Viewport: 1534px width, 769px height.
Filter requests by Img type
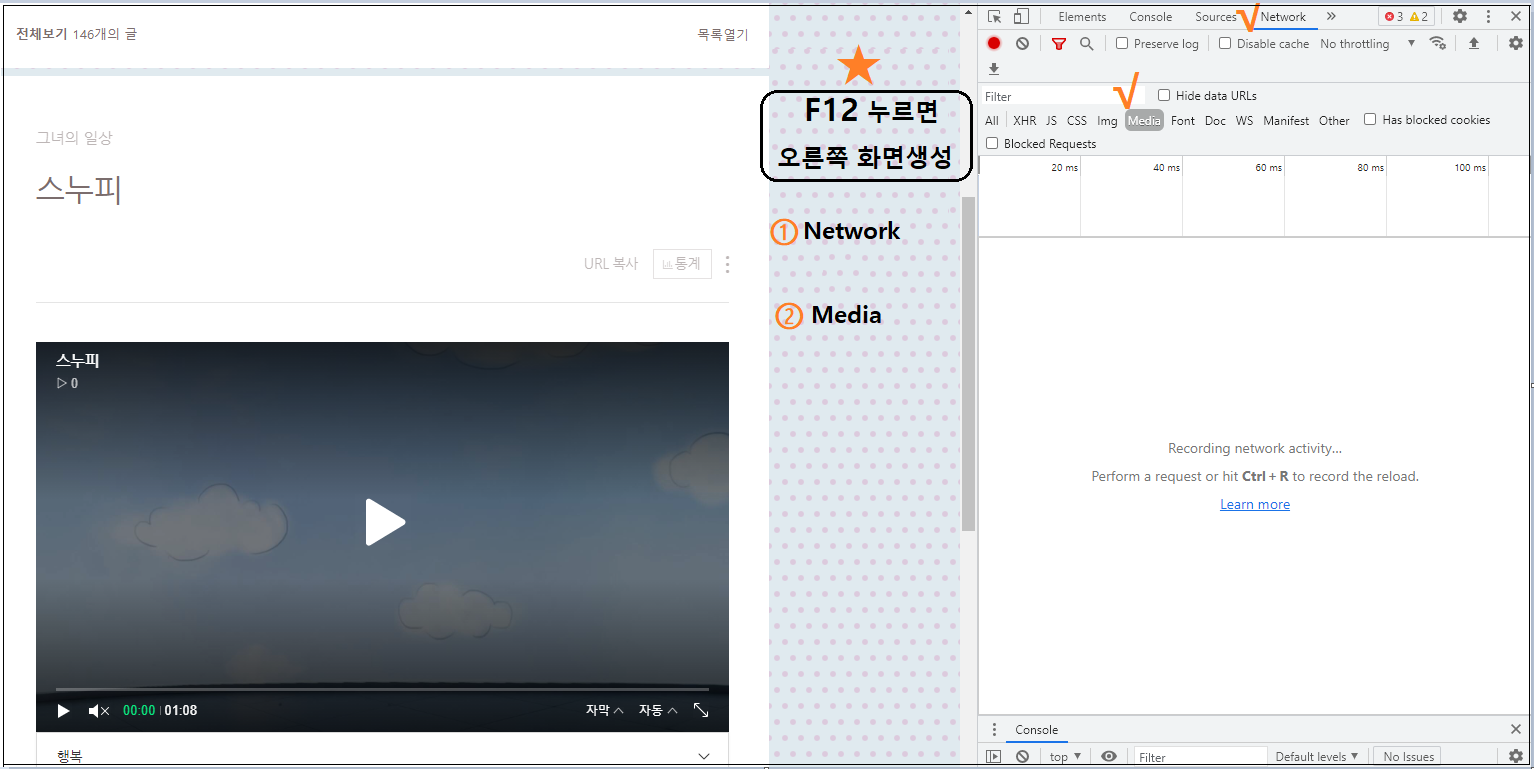point(1107,120)
